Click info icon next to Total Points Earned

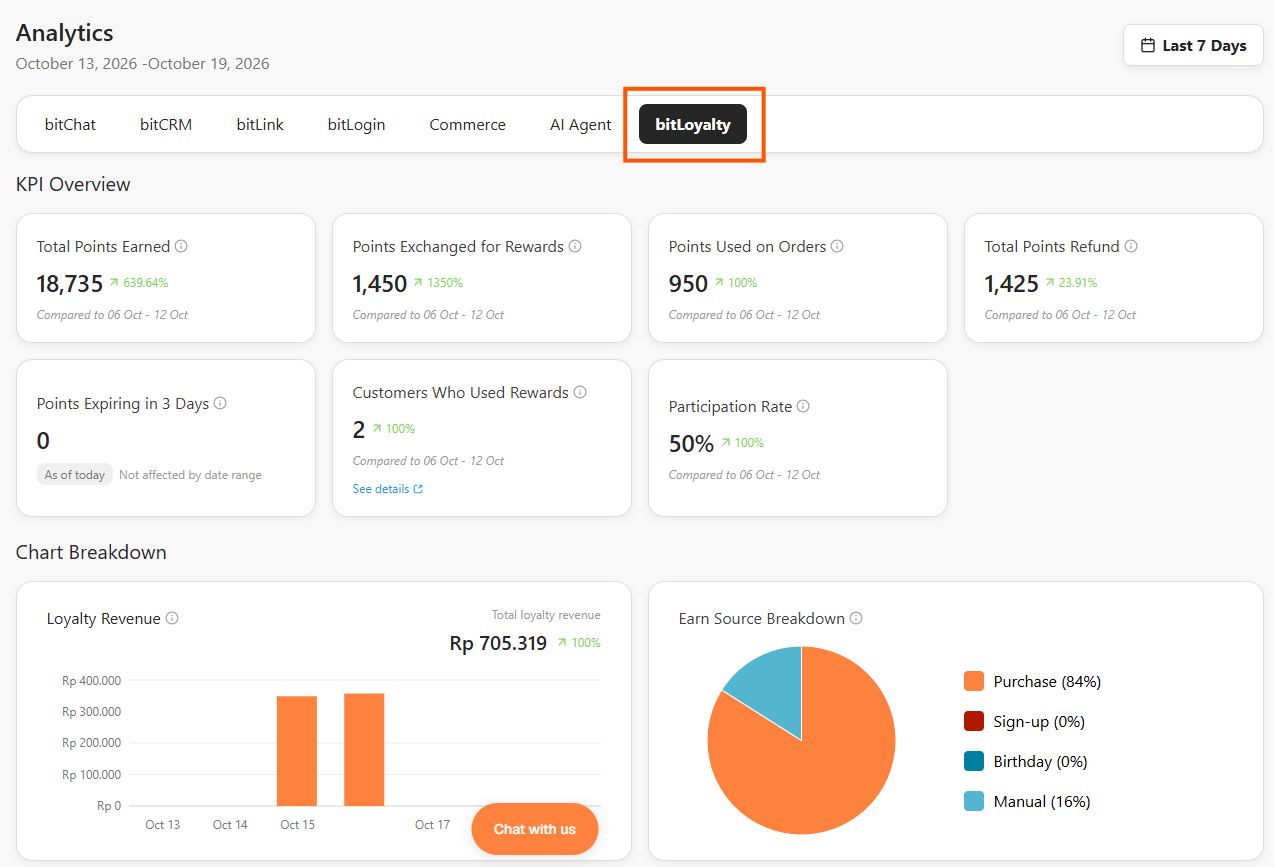(181, 246)
